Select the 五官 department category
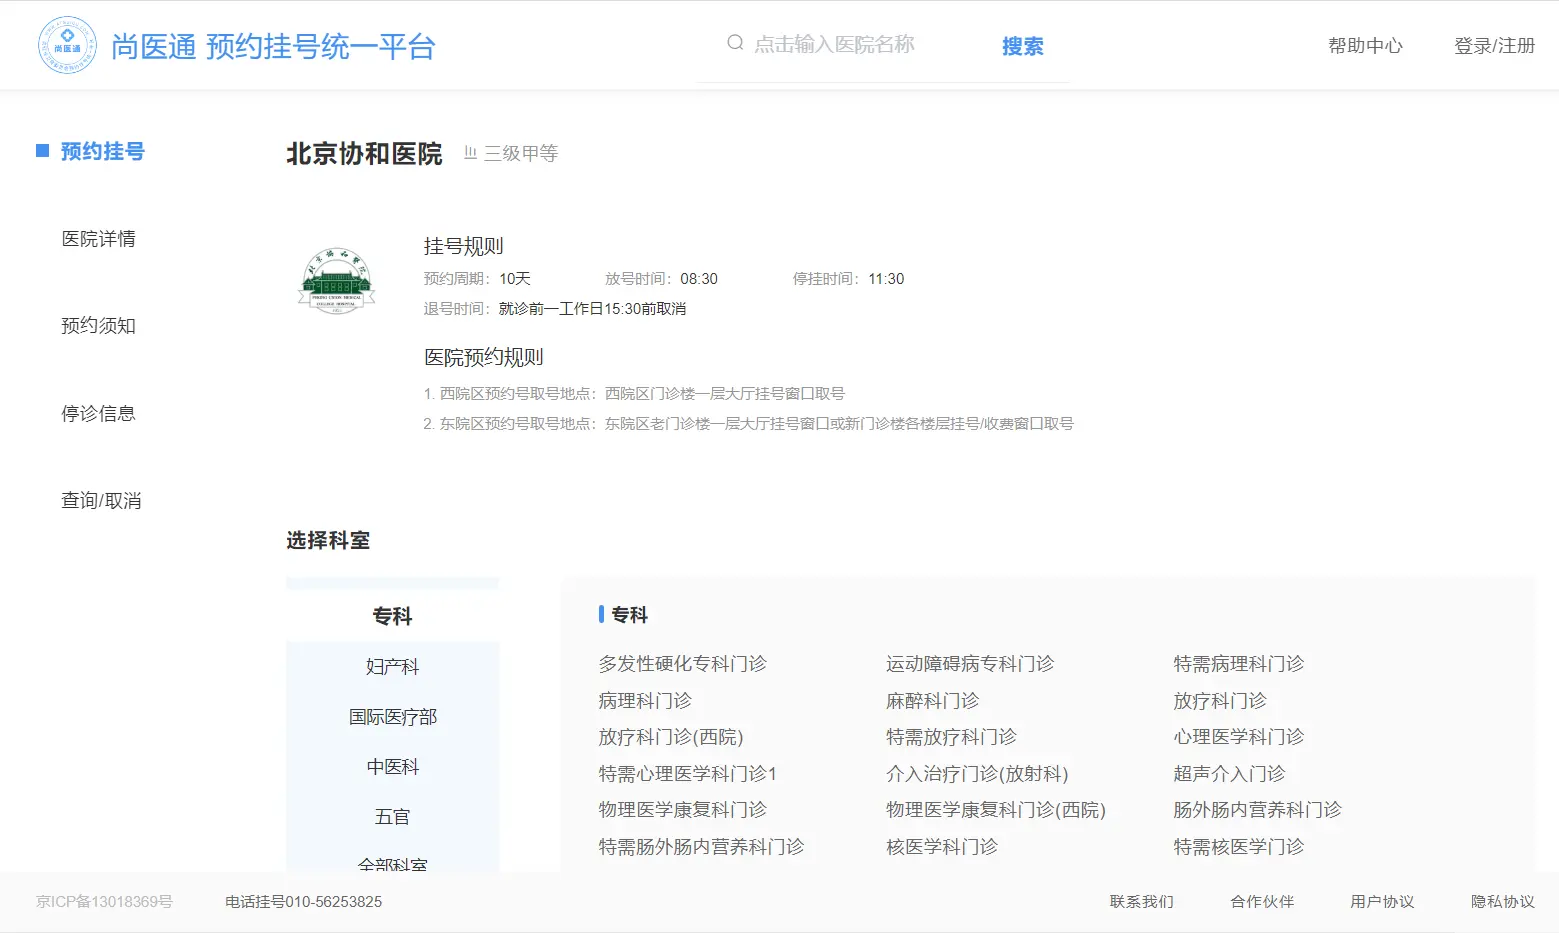Viewport: 1559px width, 933px height. 392,816
